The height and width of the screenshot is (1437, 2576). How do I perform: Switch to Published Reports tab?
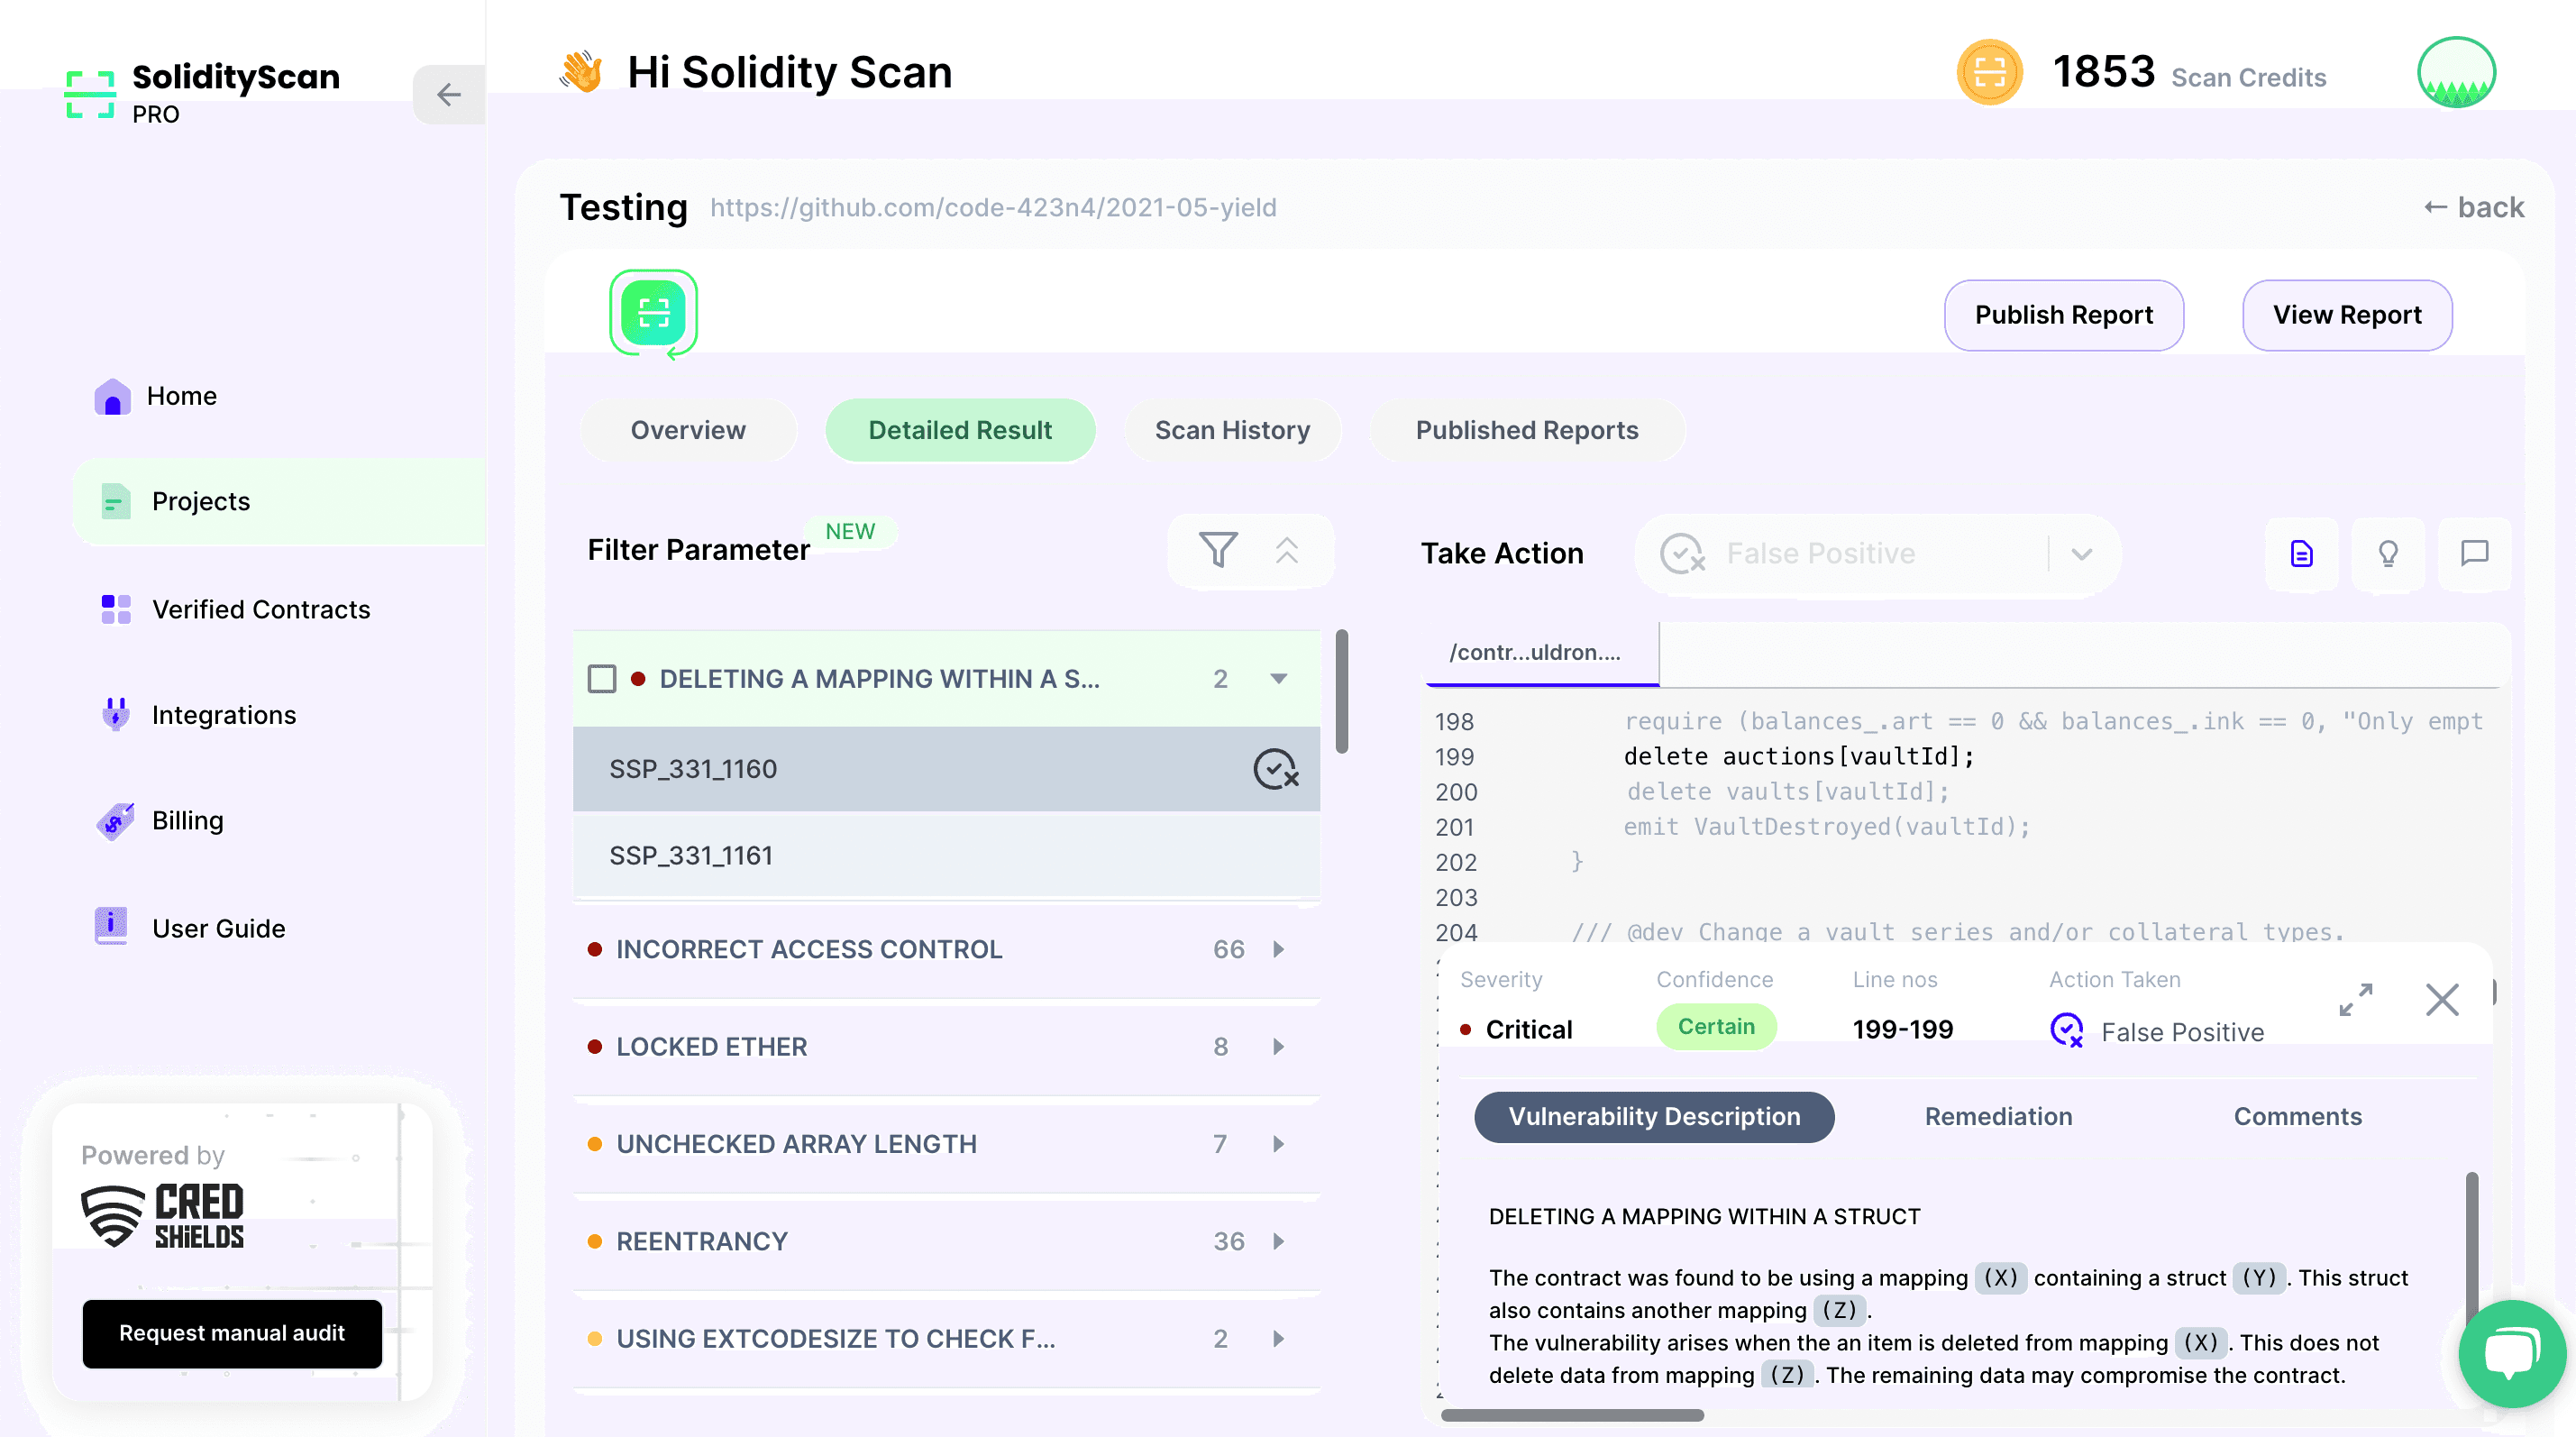coord(1526,430)
